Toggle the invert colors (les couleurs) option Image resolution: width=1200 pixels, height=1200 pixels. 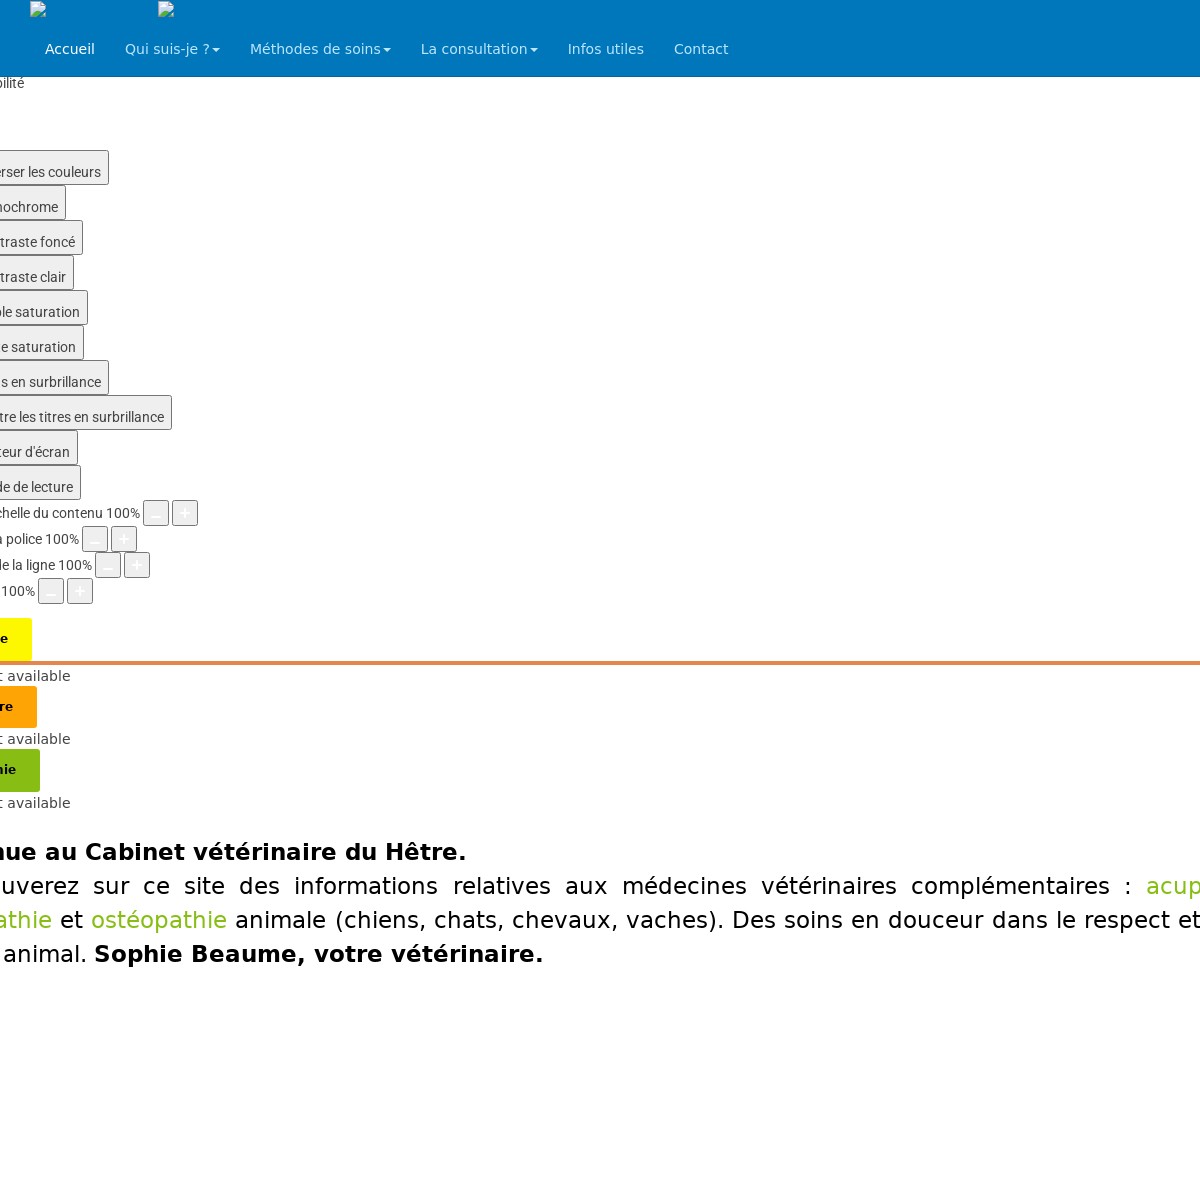tap(52, 168)
